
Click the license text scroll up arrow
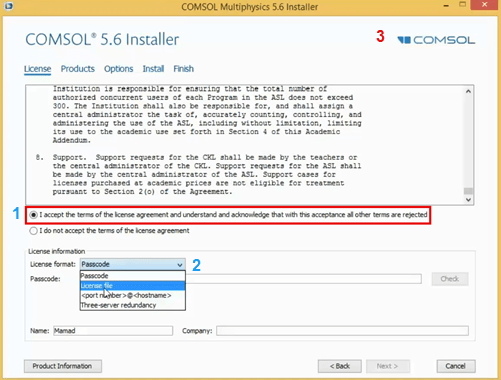tap(468, 91)
